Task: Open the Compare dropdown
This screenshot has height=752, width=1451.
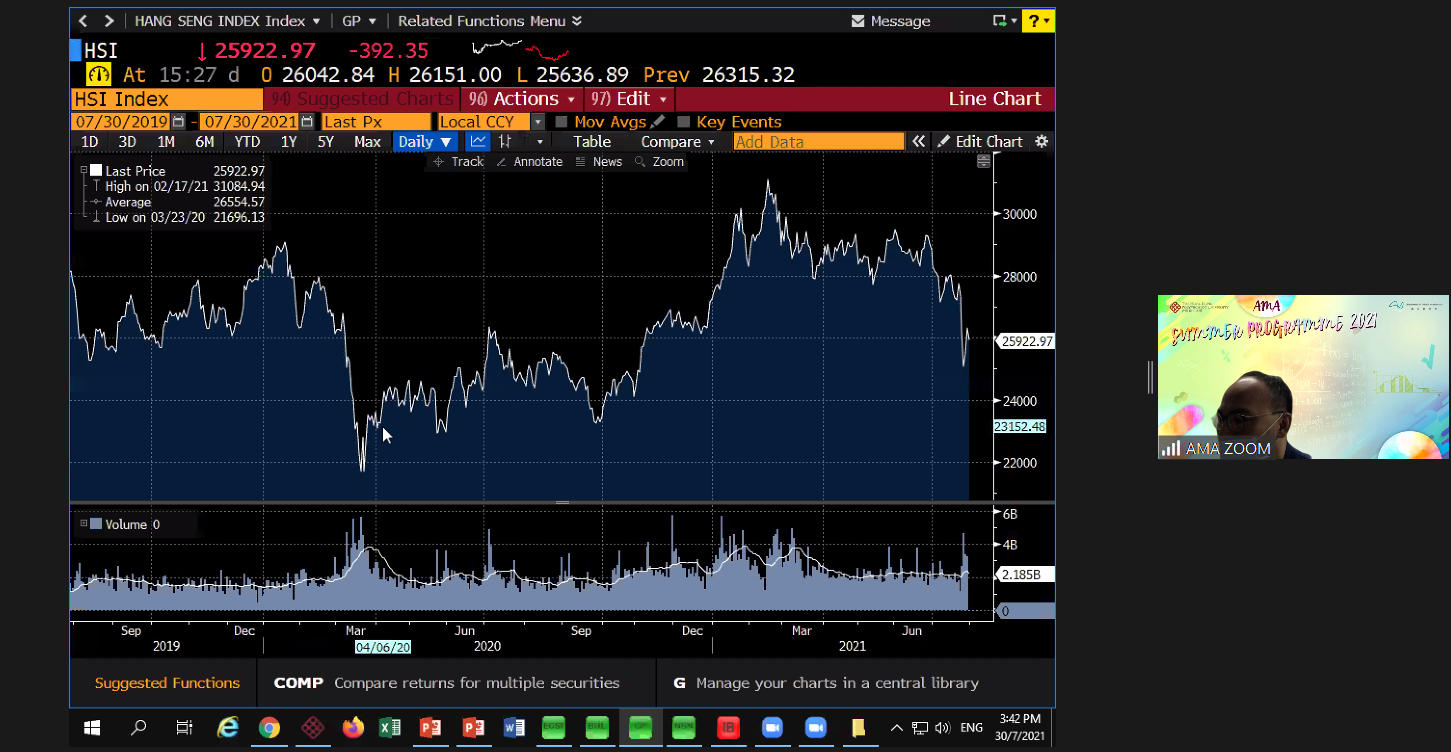Action: [678, 142]
